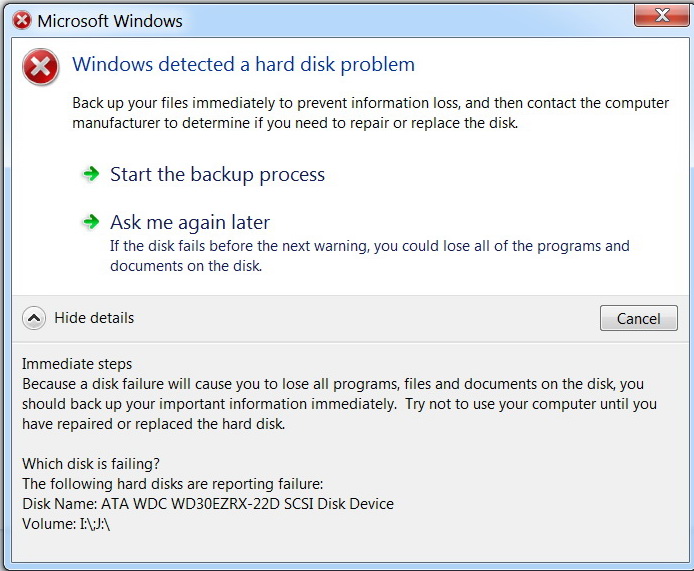Click the Microsoft Windows title bar text
This screenshot has width=694, height=571.
coord(110,21)
